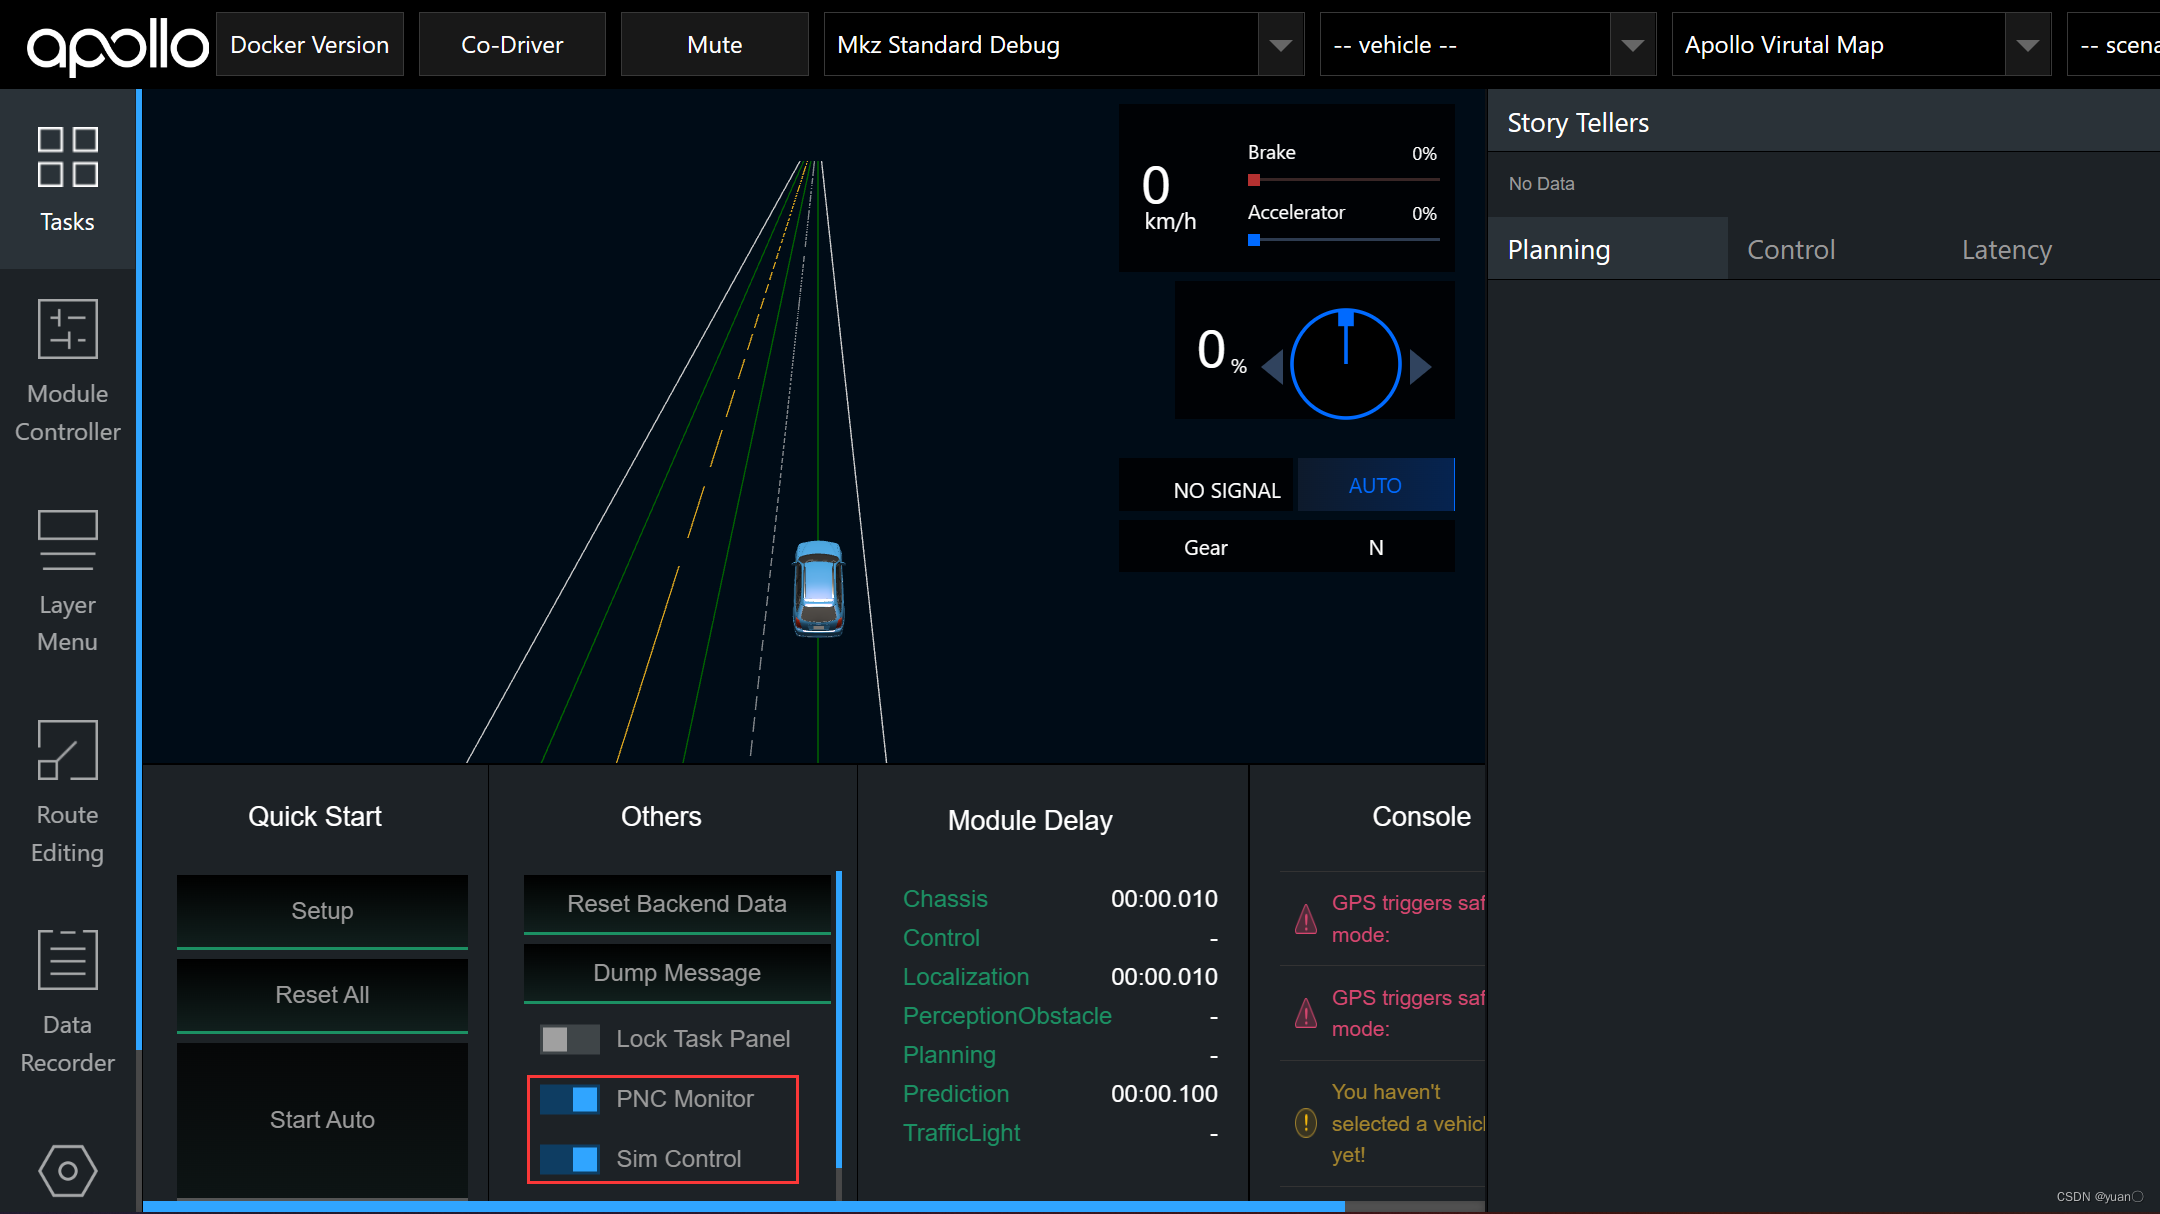This screenshot has width=2160, height=1214.
Task: Enable the Lock Task Panel toggle
Action: (x=569, y=1039)
